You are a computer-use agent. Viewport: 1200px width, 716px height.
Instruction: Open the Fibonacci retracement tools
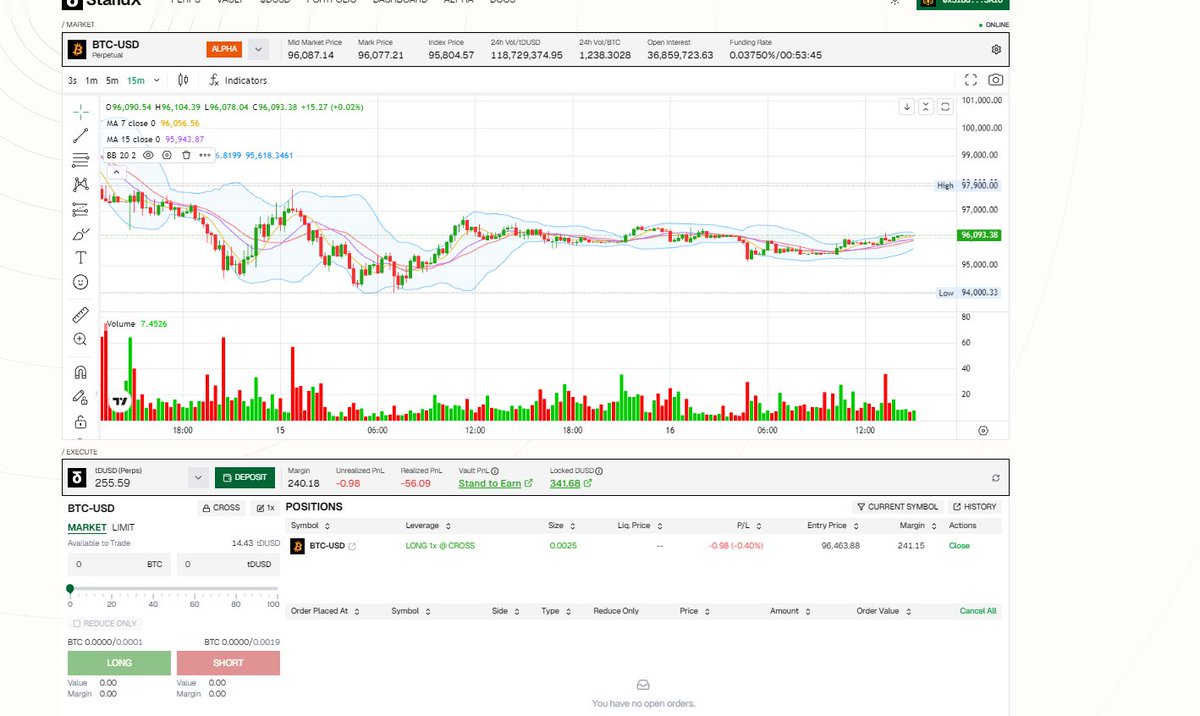point(81,160)
